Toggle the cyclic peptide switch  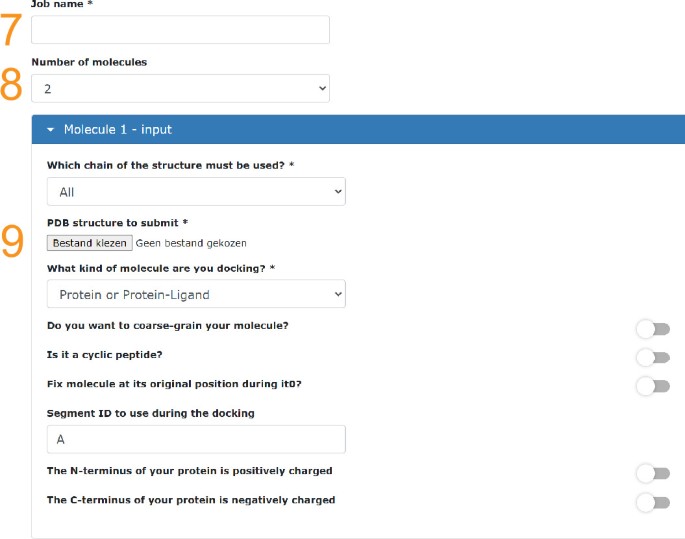(652, 357)
